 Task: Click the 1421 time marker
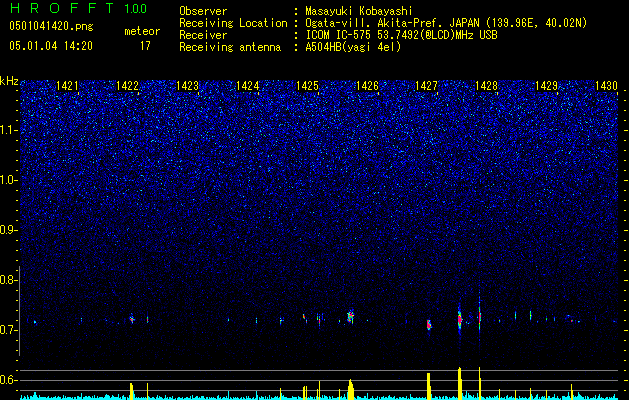(67, 86)
